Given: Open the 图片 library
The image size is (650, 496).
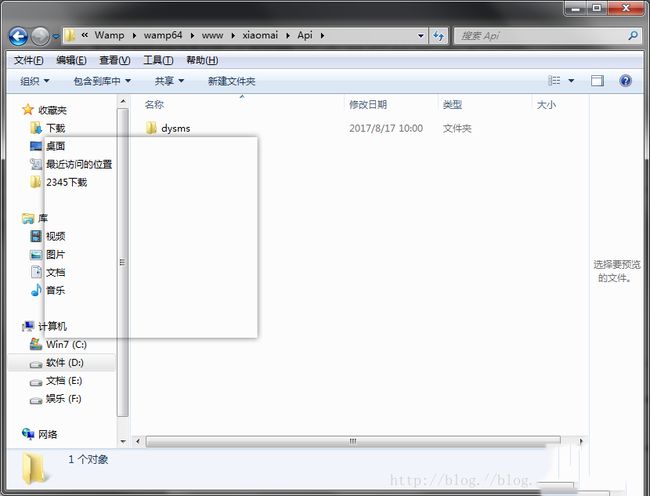Looking at the screenshot, I should (56, 254).
